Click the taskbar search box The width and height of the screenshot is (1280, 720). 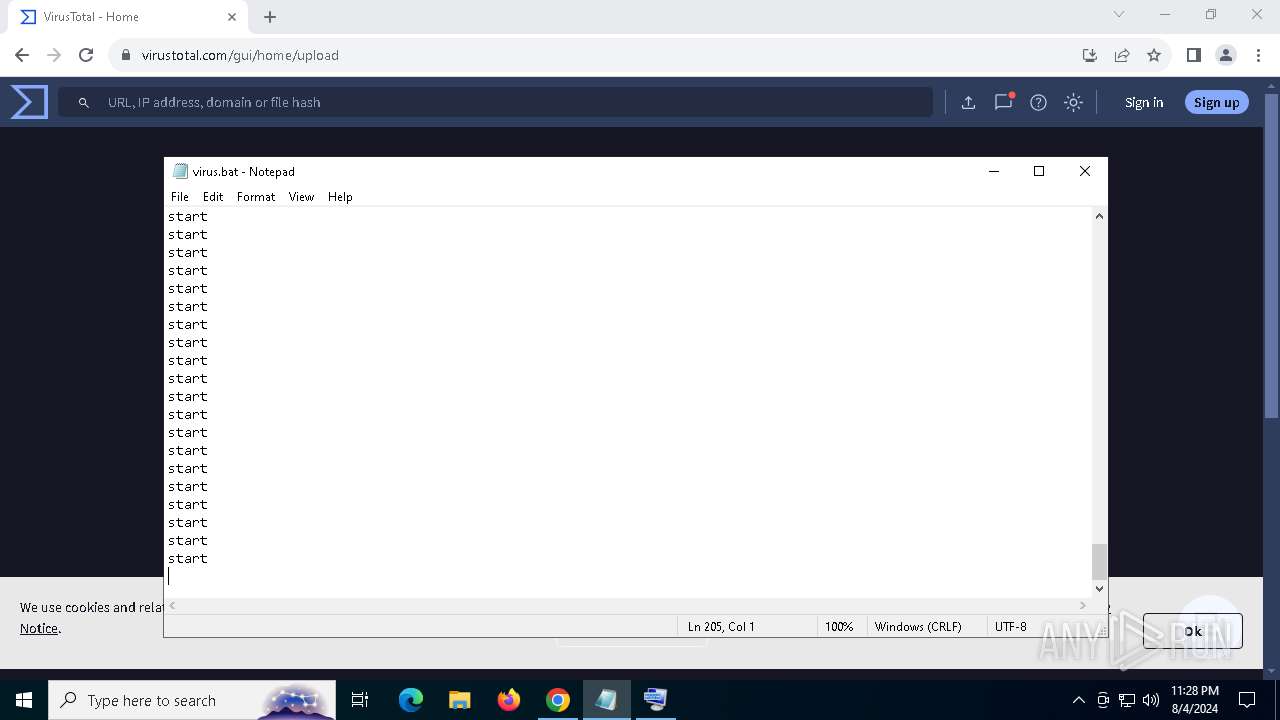pos(192,700)
